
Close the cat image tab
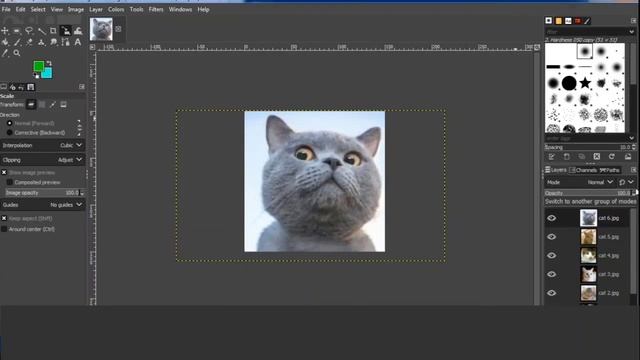point(118,29)
